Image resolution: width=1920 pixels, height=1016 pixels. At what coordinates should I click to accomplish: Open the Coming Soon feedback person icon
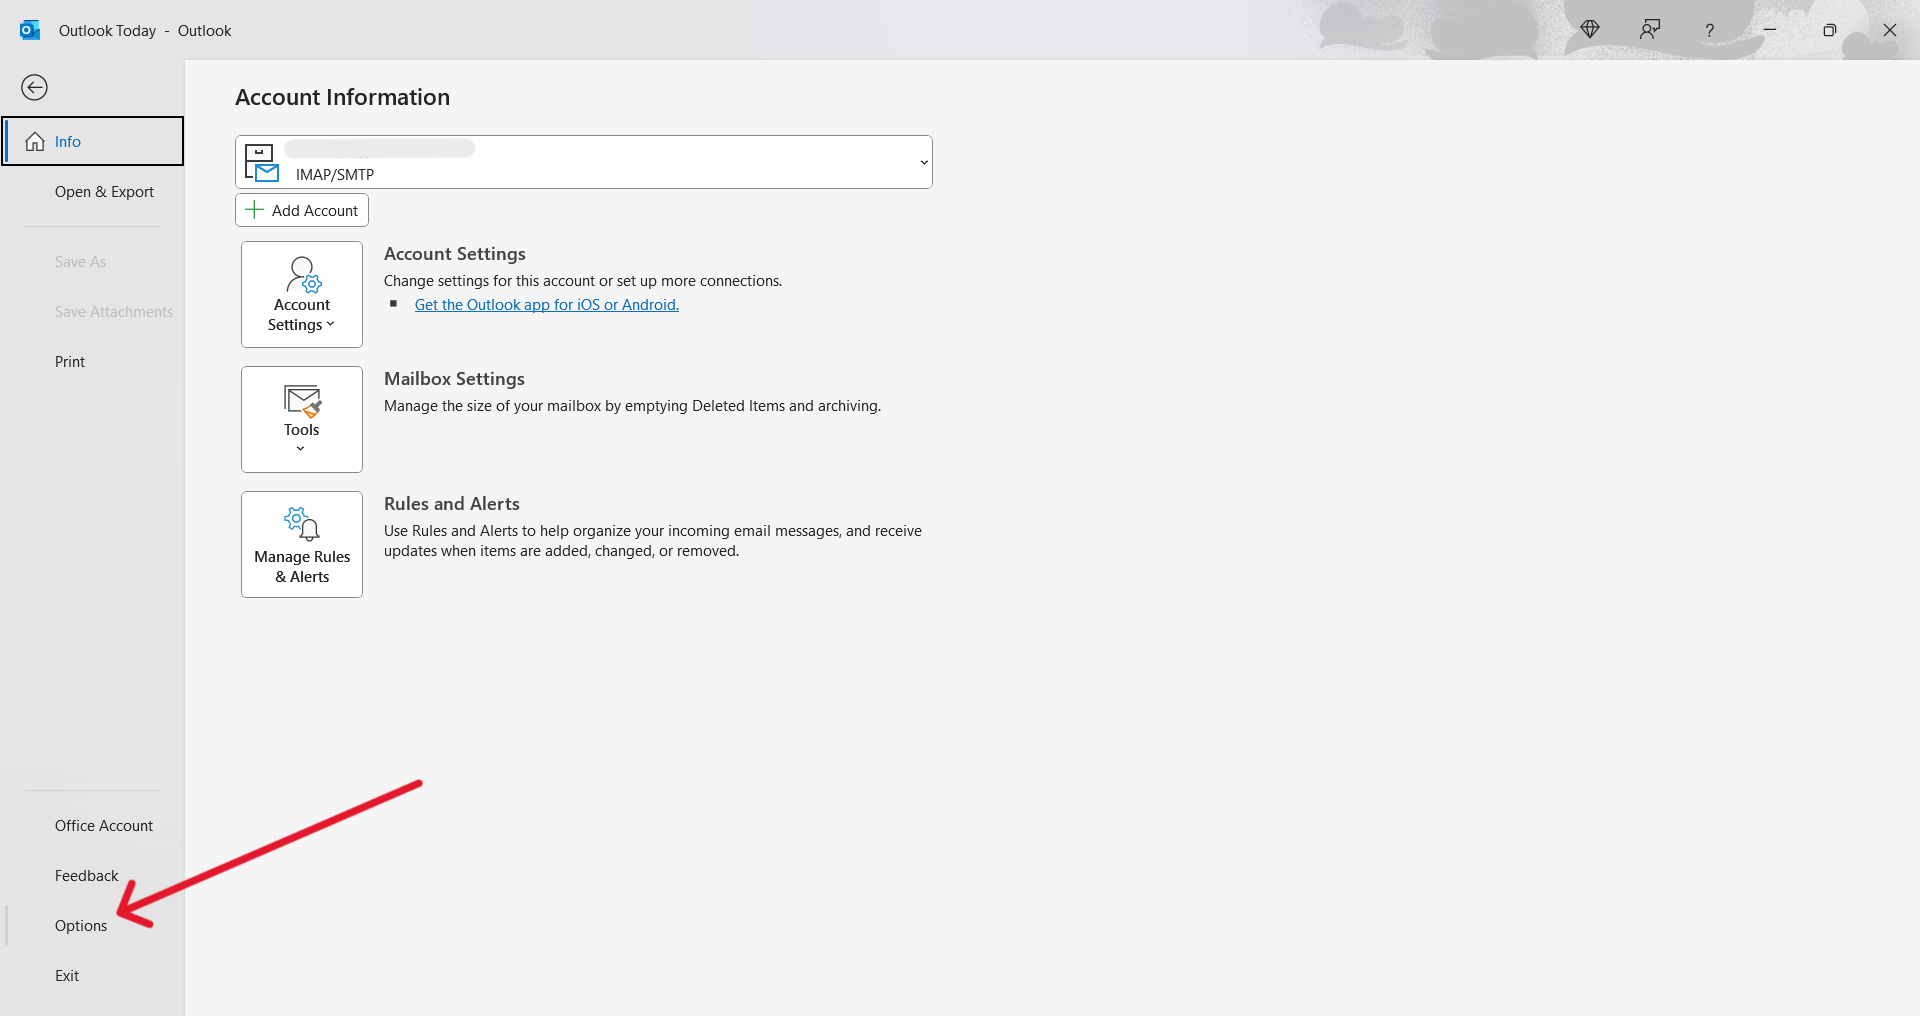[1650, 30]
